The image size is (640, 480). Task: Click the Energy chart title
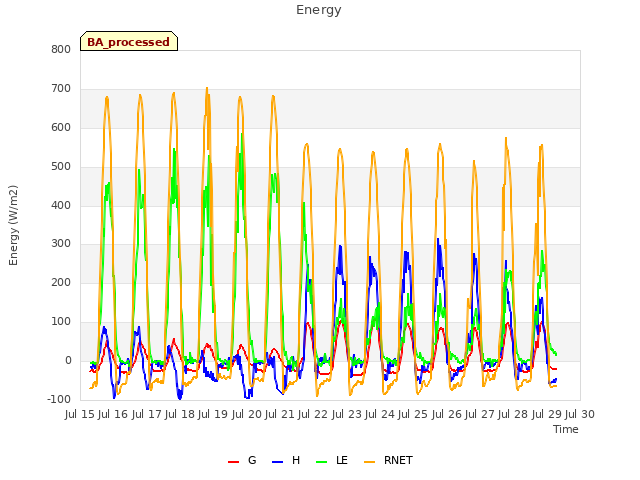(319, 10)
